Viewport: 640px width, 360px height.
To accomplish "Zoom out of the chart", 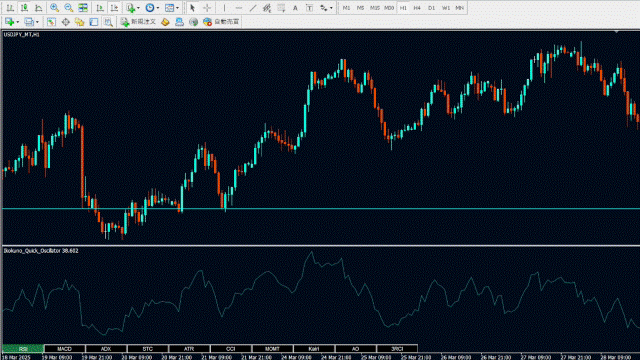I will (69, 8).
